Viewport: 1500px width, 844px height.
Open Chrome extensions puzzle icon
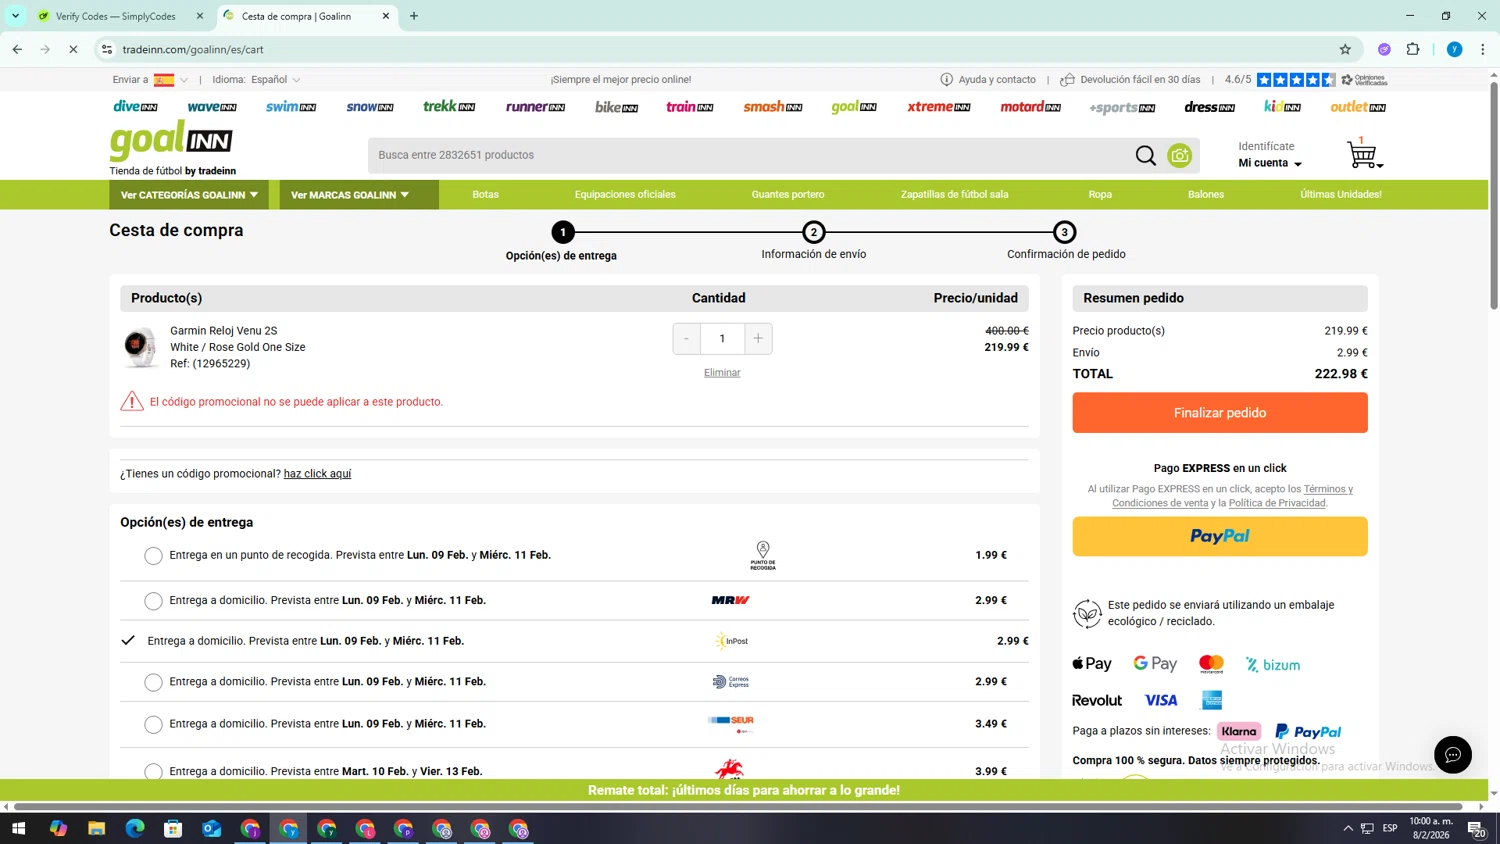click(x=1413, y=49)
